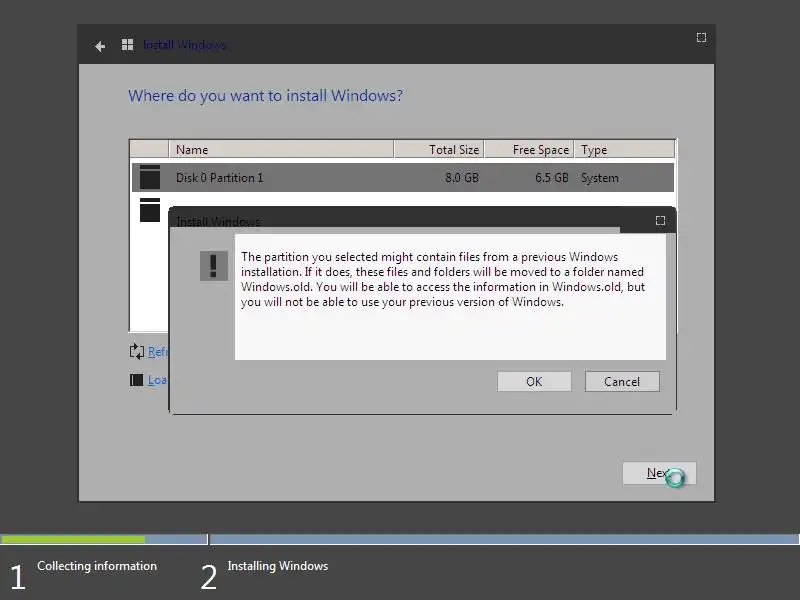The height and width of the screenshot is (600, 800).
Task: Dismiss the warning with Cancel
Action: (622, 382)
